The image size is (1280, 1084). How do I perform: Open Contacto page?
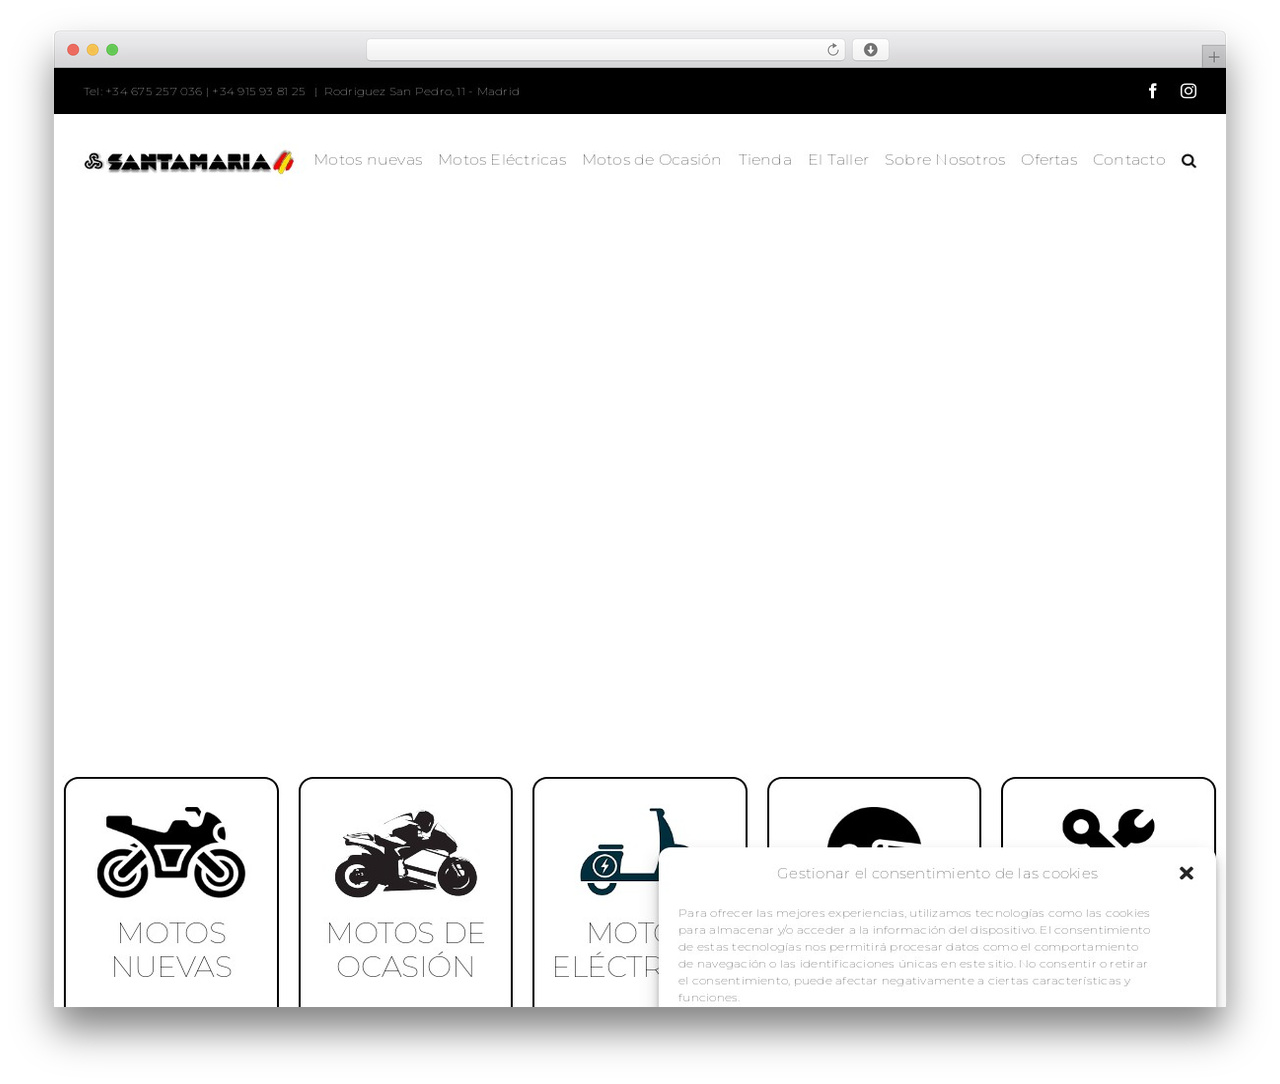tap(1129, 160)
